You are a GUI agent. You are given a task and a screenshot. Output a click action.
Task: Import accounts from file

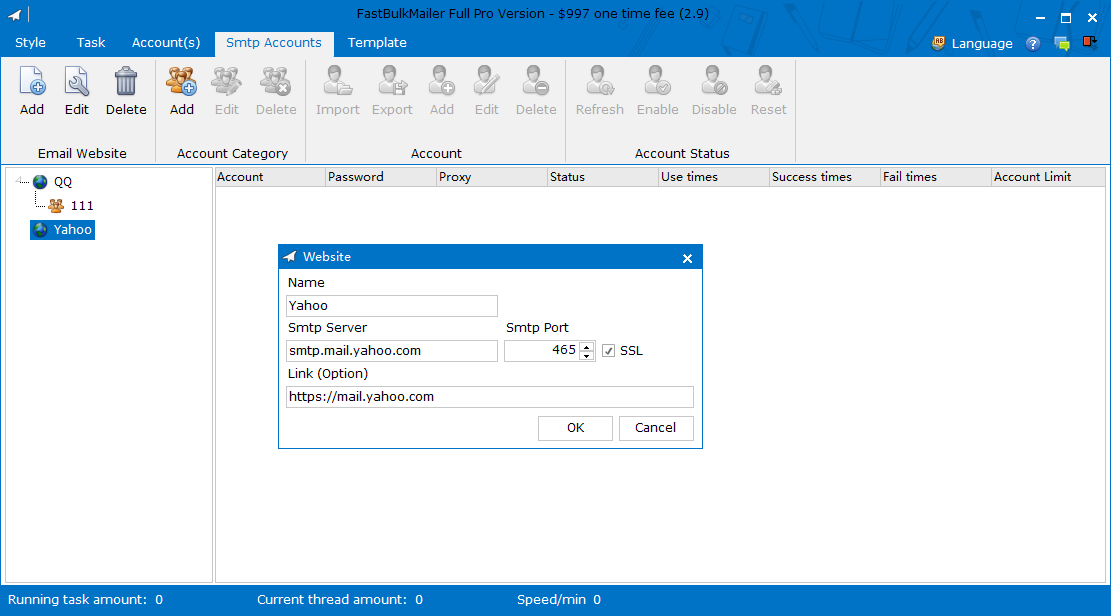point(338,91)
